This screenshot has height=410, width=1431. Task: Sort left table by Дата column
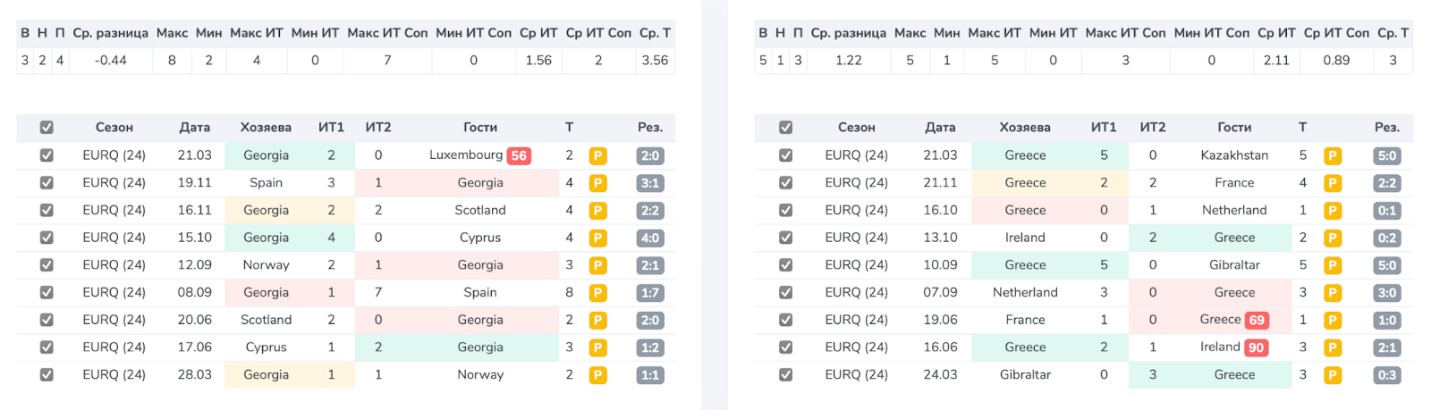point(195,128)
